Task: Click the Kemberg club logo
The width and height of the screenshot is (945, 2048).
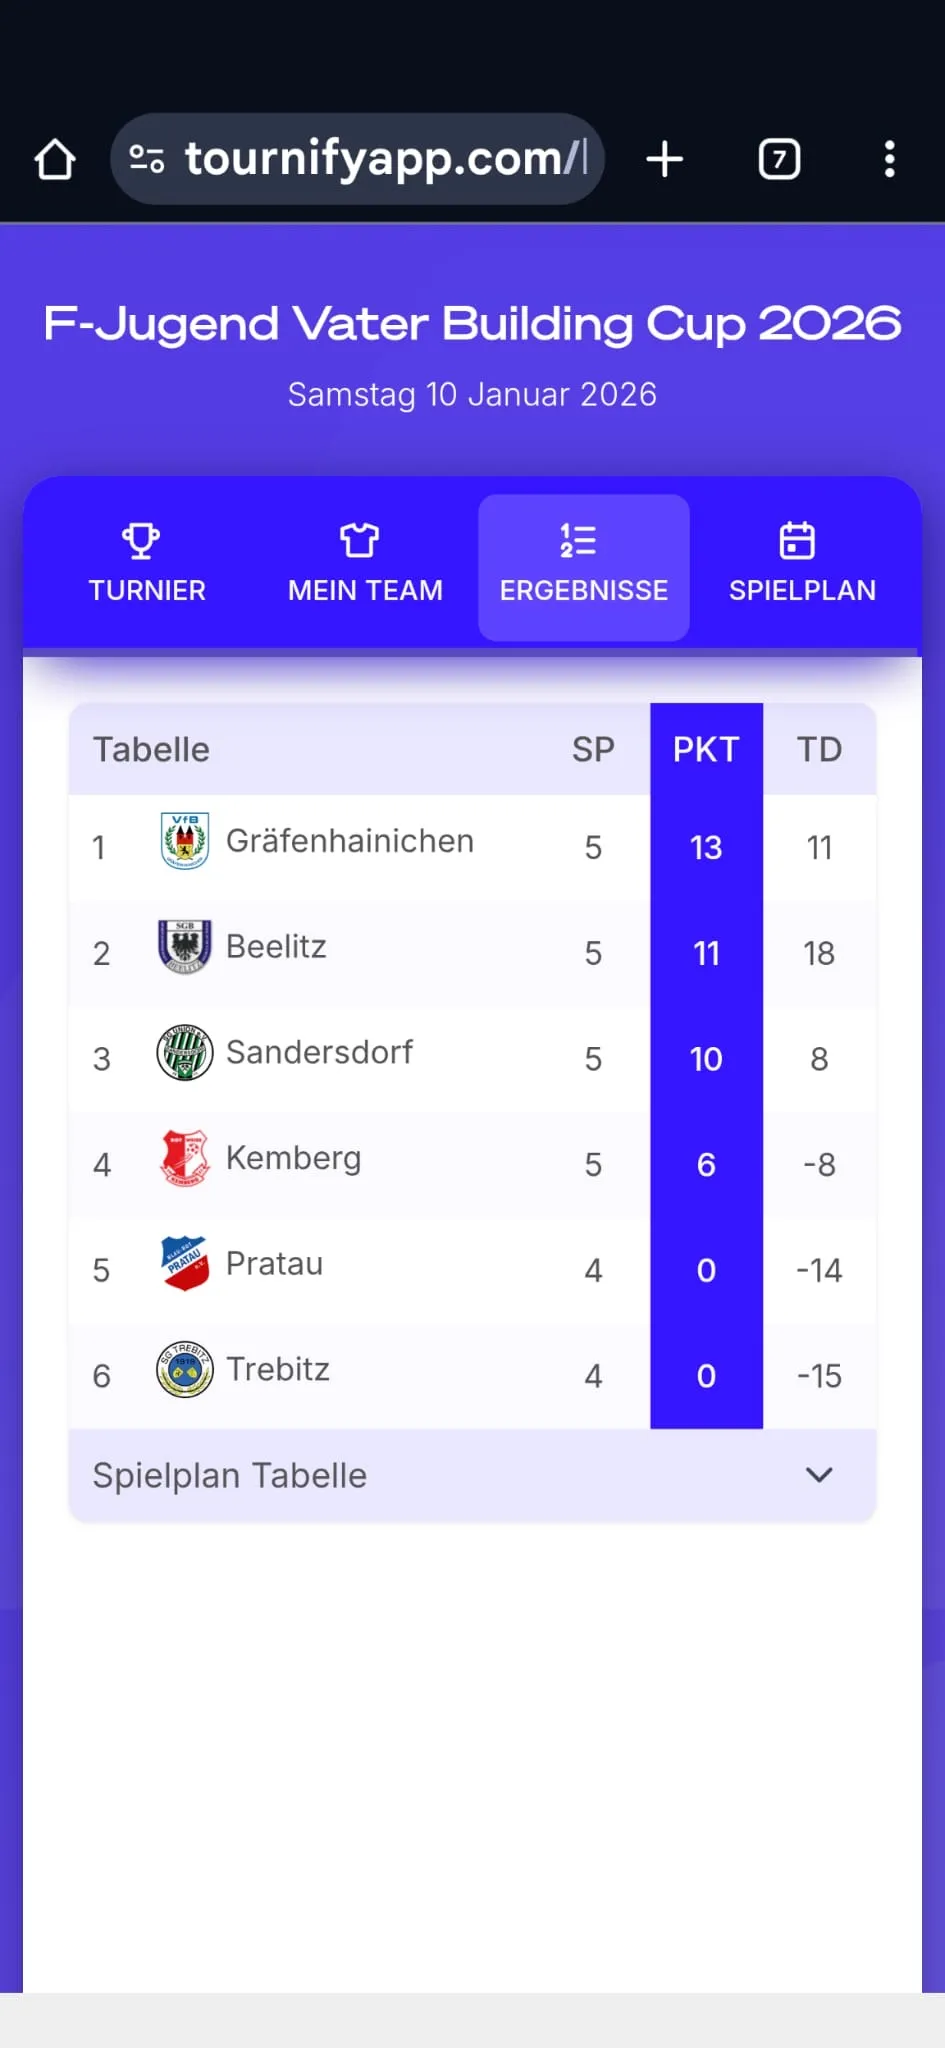Action: [x=185, y=1158]
